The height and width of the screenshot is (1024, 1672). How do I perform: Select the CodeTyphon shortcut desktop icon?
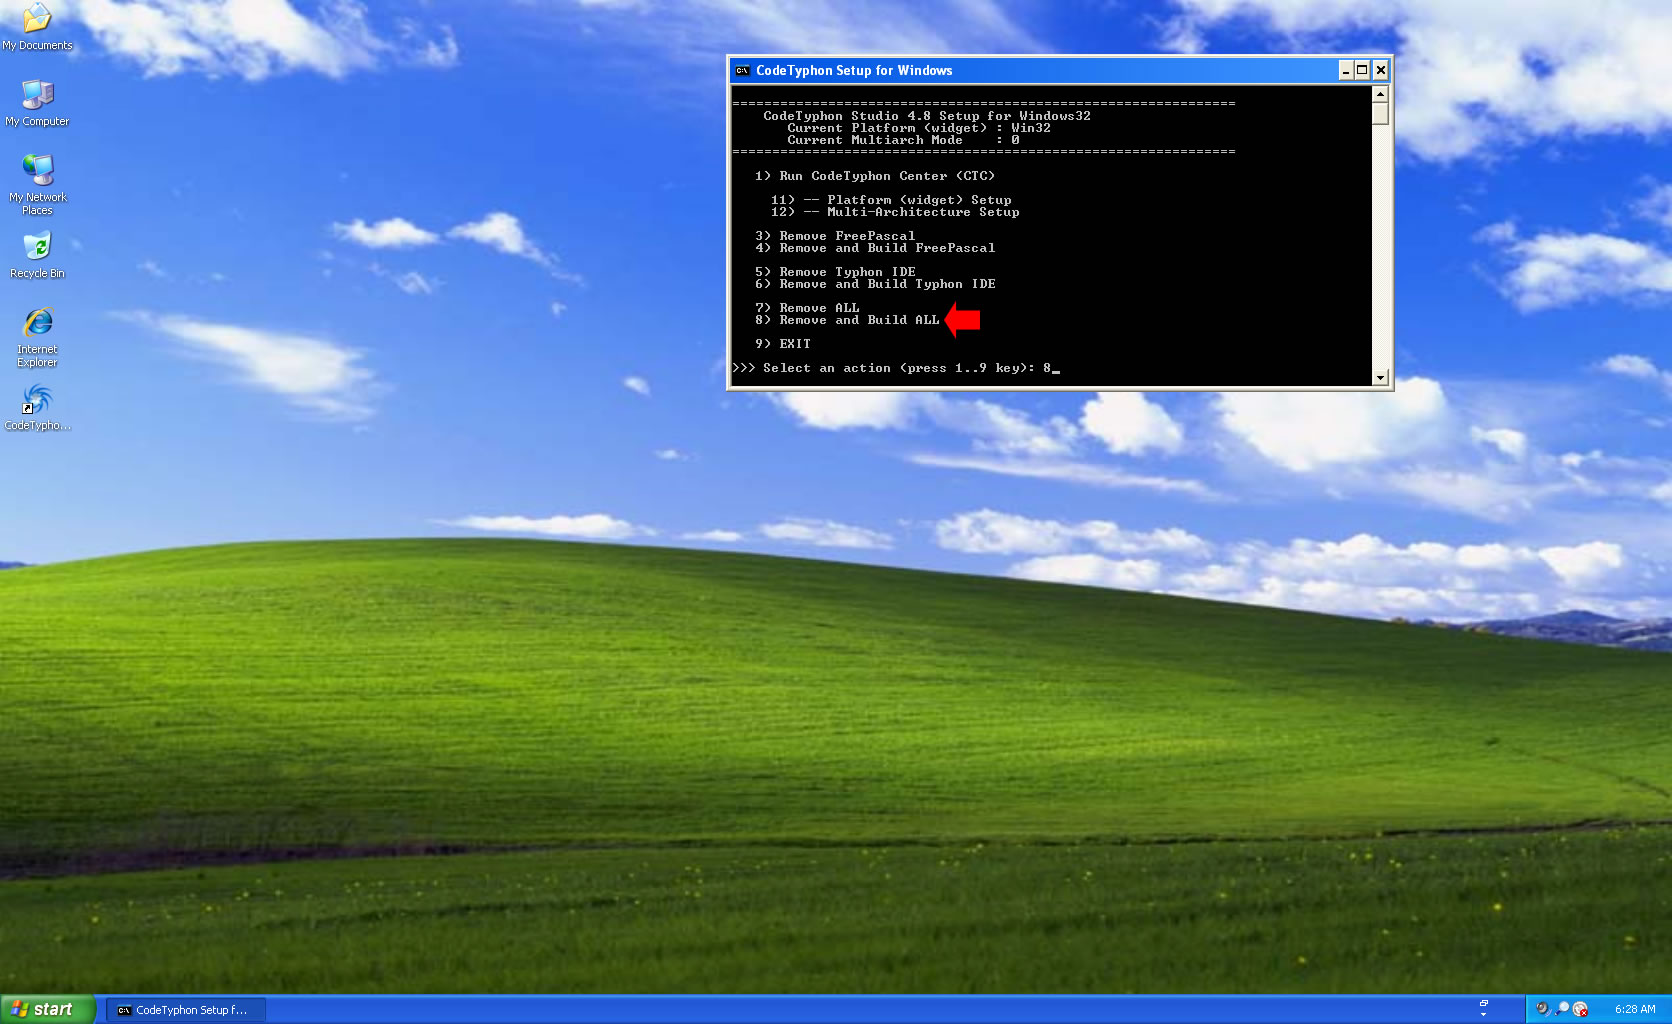37,408
